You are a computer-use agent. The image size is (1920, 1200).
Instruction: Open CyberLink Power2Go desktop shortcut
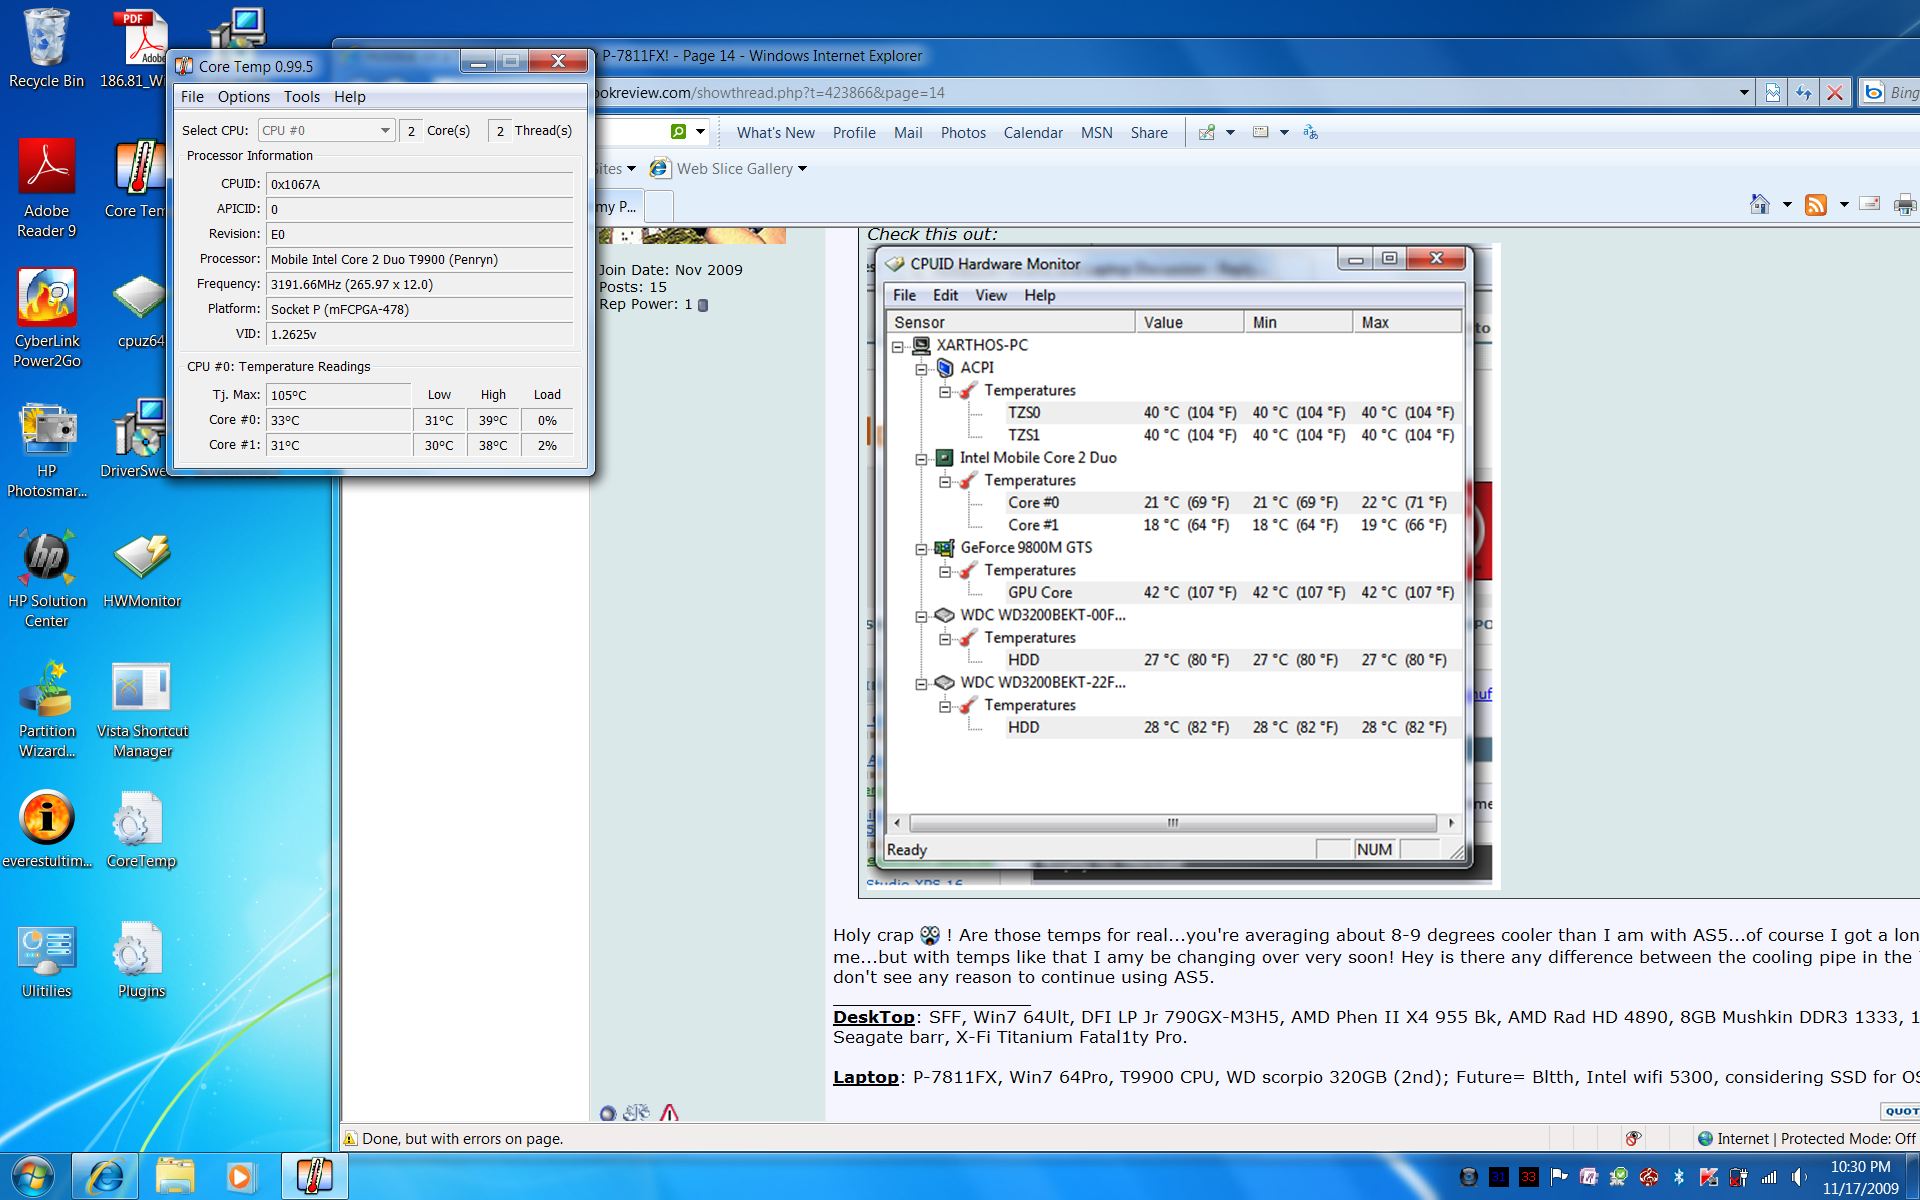click(x=46, y=318)
